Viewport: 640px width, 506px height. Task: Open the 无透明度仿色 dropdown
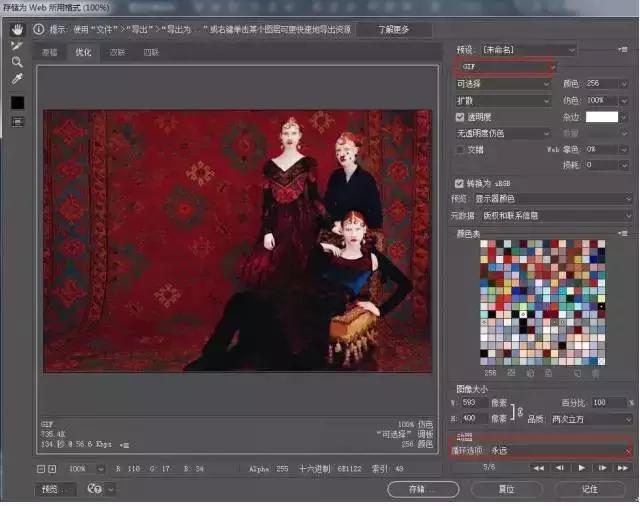[x=503, y=133]
